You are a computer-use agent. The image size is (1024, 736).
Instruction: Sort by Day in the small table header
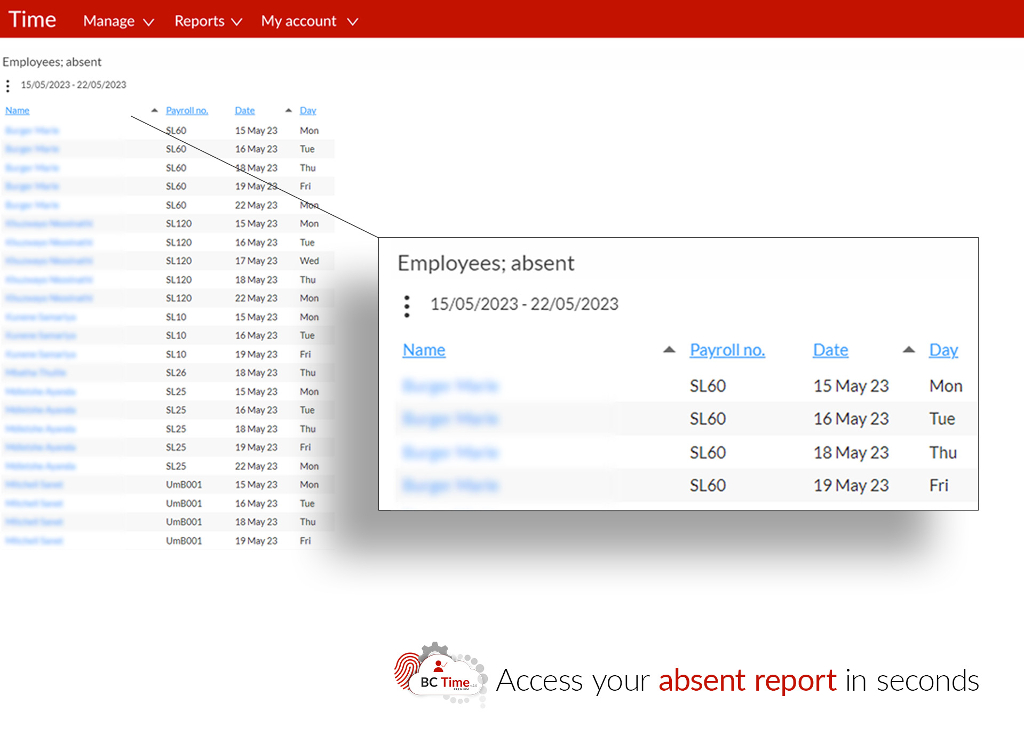pos(308,110)
